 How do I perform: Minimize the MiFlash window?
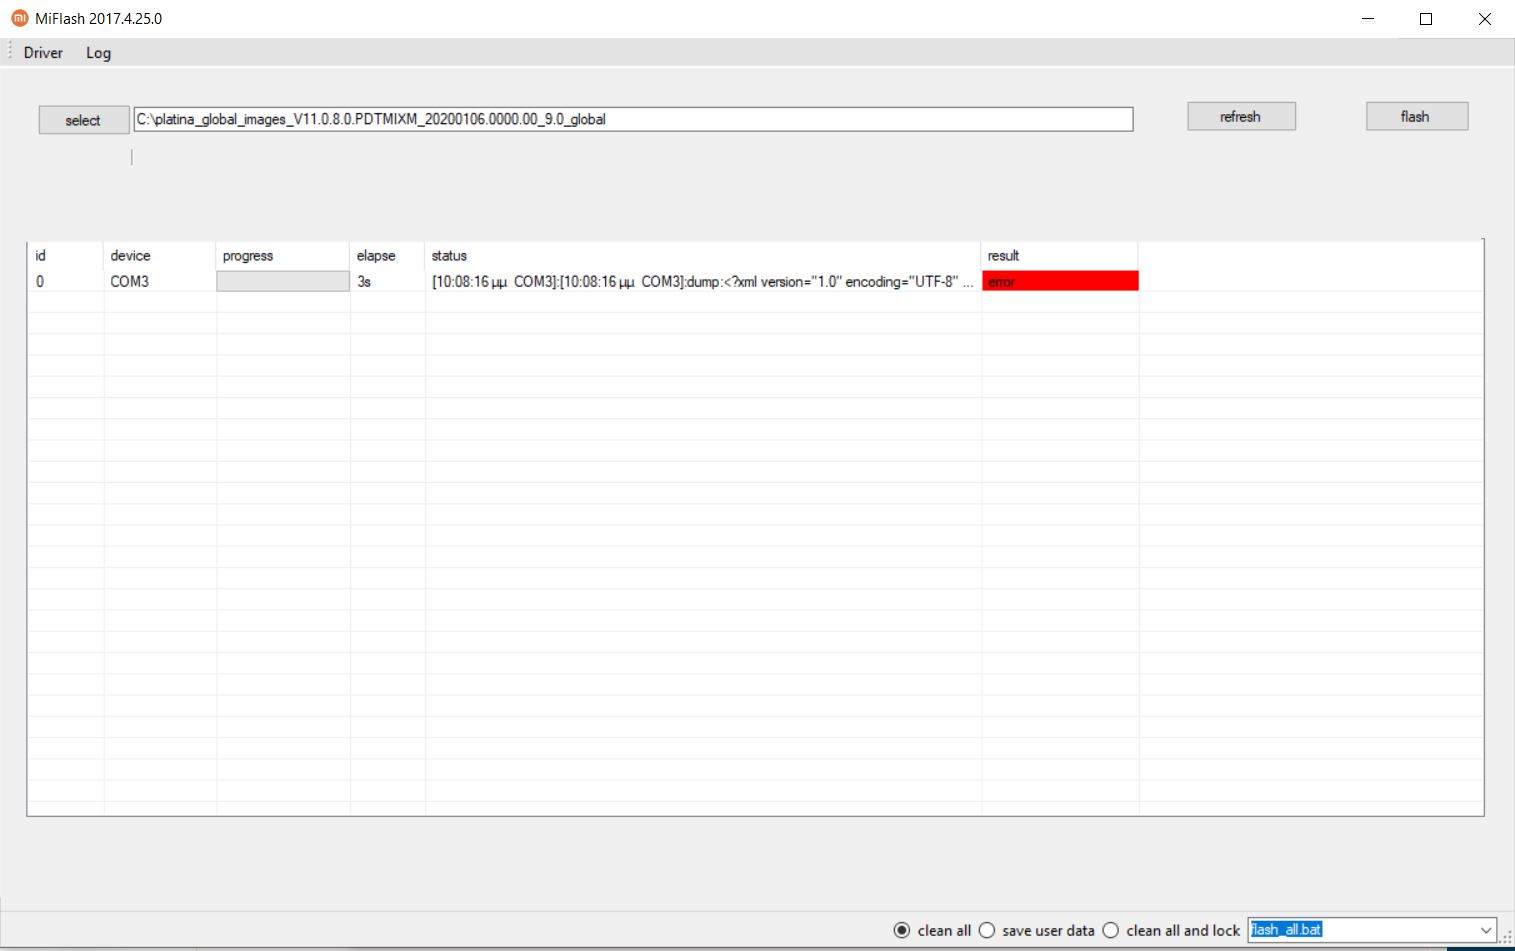1367,19
